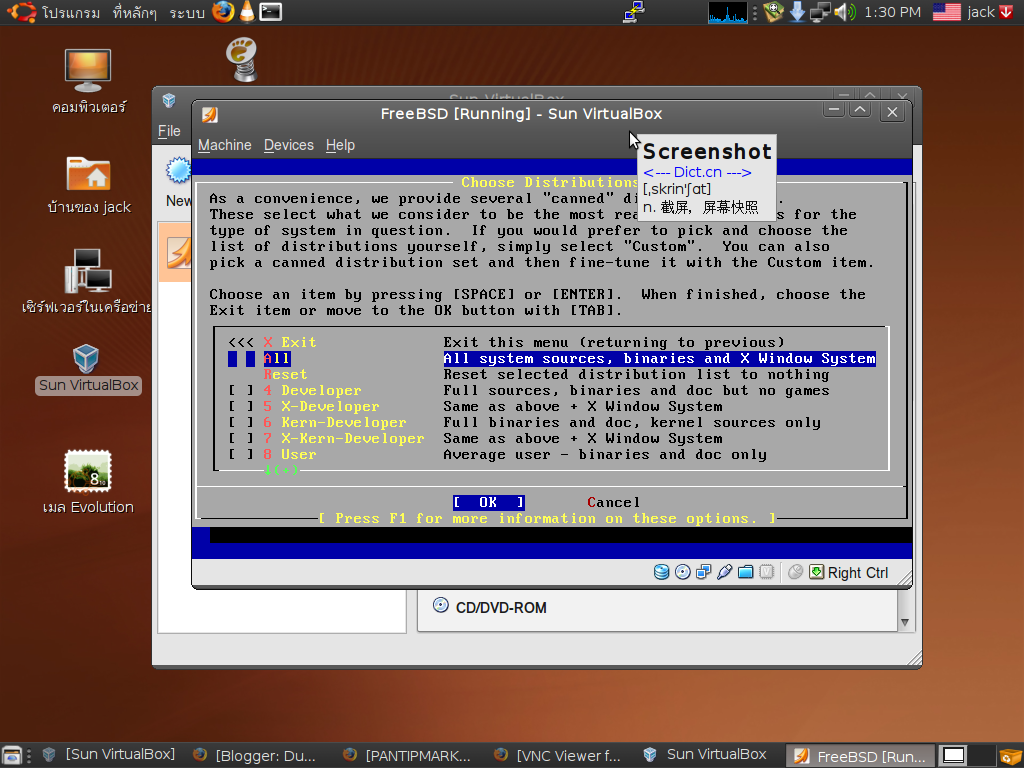Screen dimensions: 1024x768
Task: Click the host key keyboard-capture arrow icon
Action: [816, 572]
